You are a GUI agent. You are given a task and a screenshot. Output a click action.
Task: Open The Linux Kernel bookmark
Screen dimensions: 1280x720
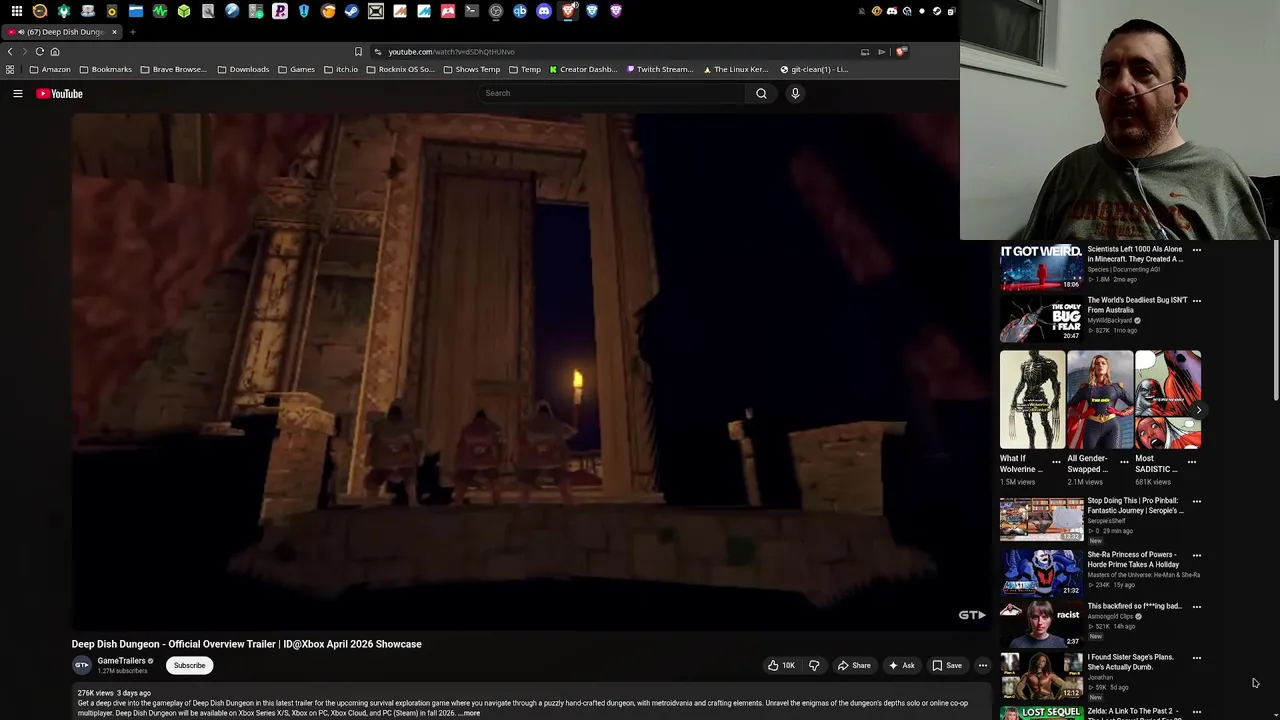[736, 69]
